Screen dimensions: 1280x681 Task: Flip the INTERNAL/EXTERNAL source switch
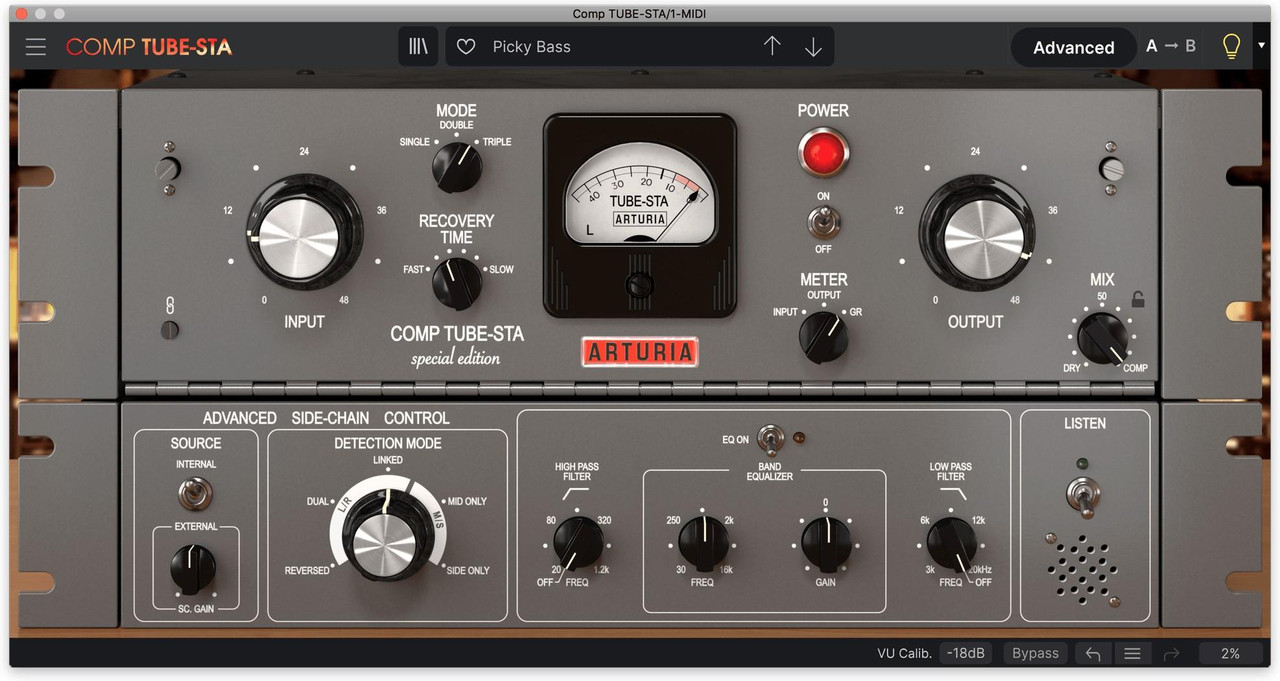[195, 493]
